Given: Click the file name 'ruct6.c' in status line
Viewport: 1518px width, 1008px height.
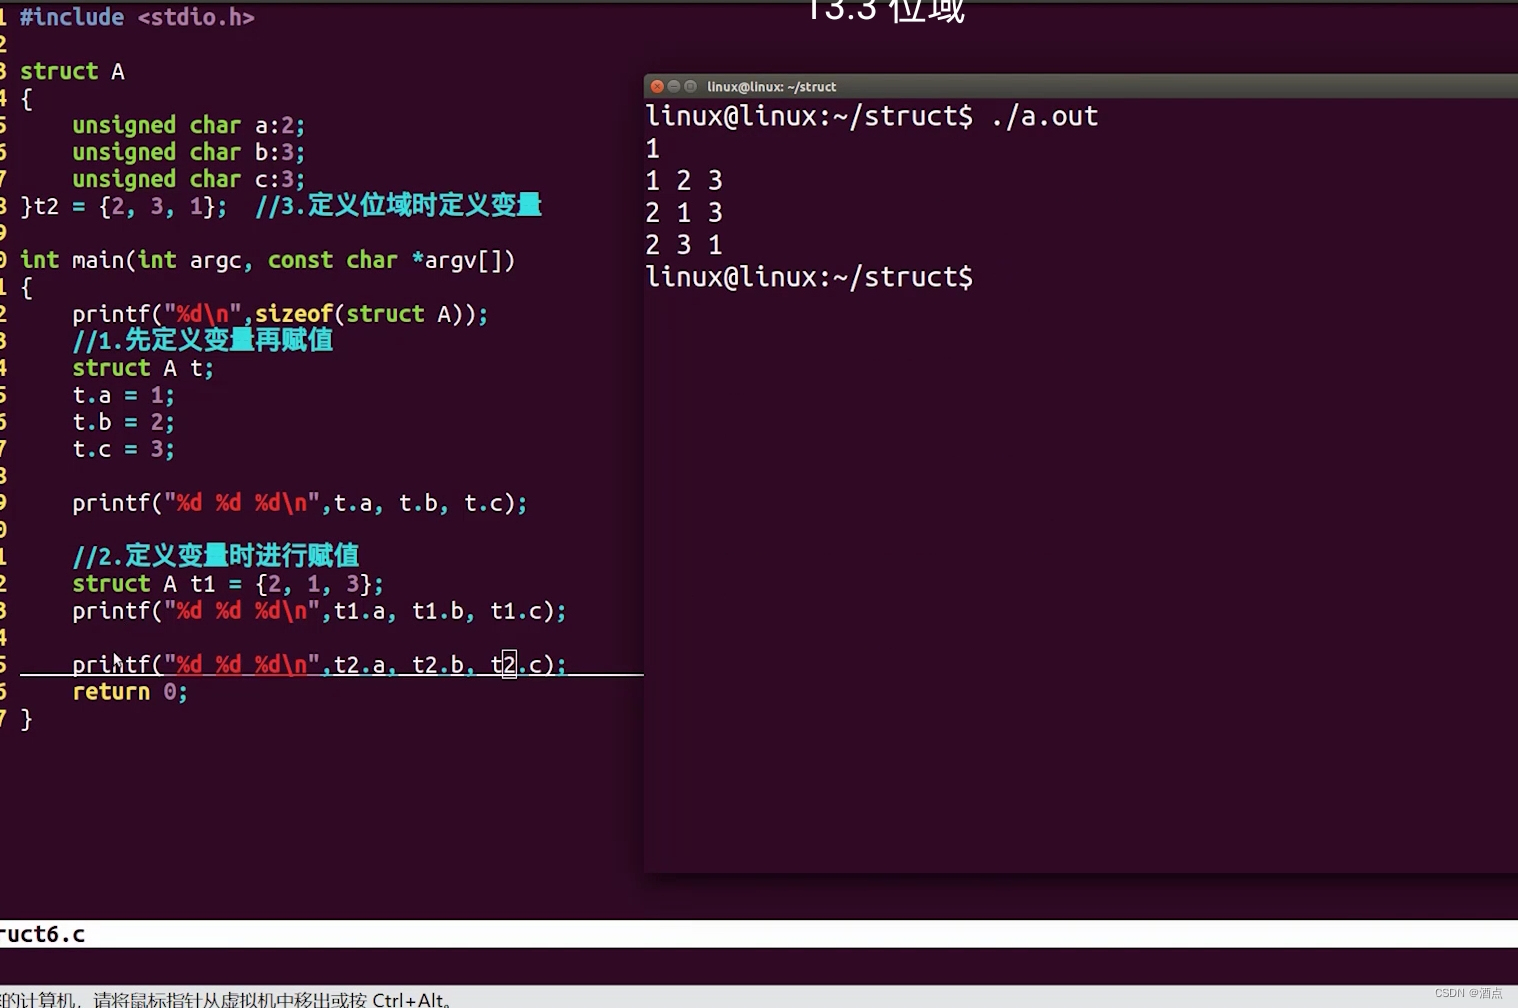Looking at the screenshot, I should point(42,934).
